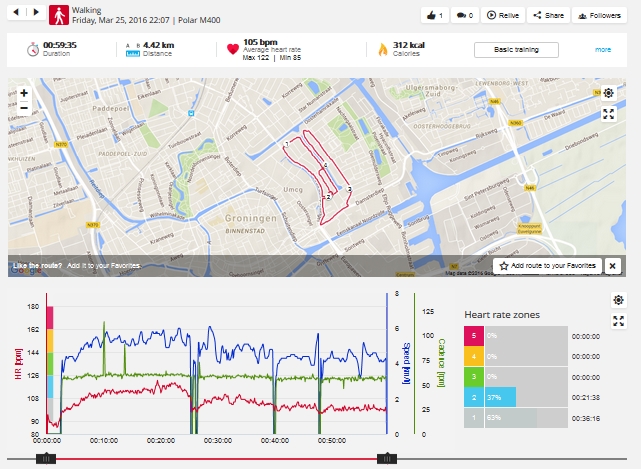Expand the graph to fullscreen
Image resolution: width=641 pixels, height=469 pixels.
point(618,321)
